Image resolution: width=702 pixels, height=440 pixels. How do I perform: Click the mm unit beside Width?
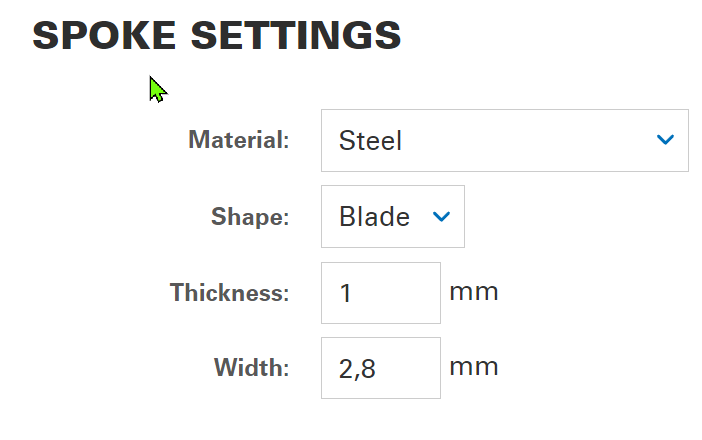(474, 367)
